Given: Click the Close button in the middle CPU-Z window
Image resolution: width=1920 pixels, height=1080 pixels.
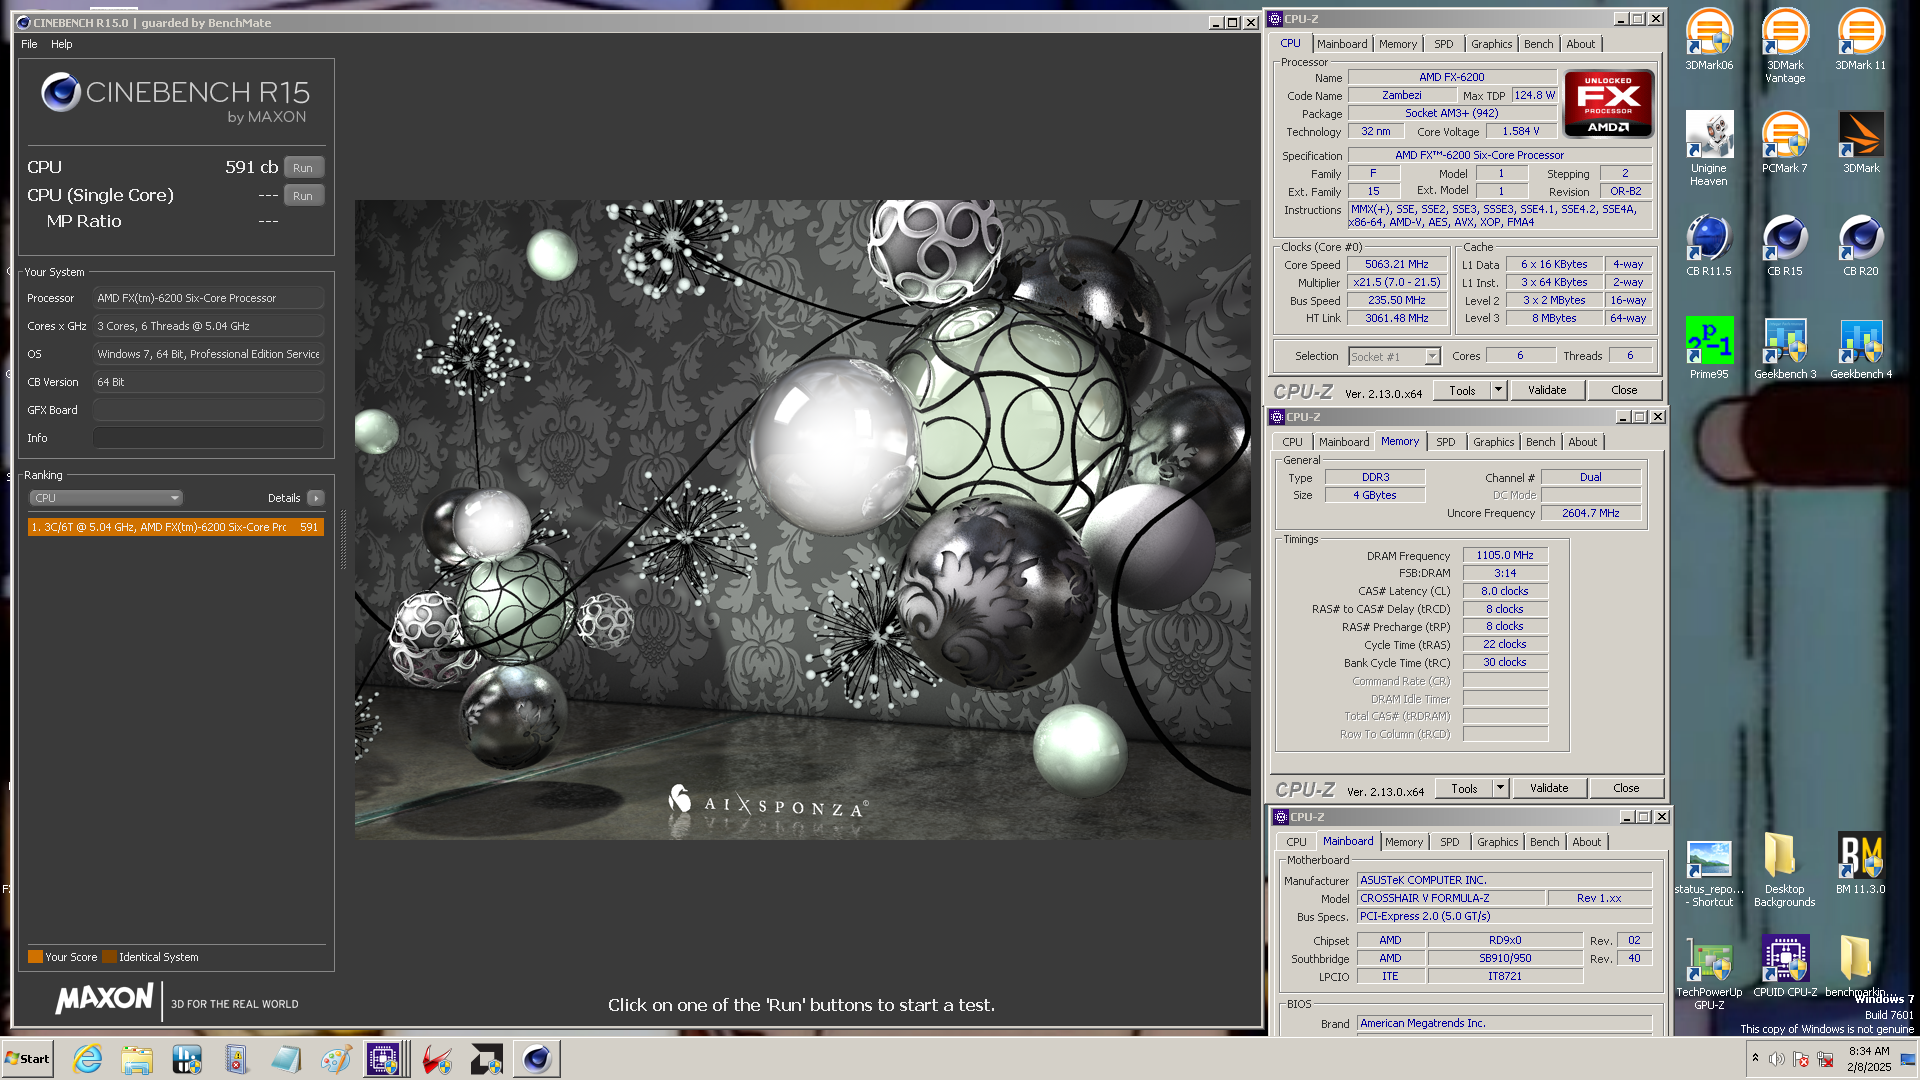Looking at the screenshot, I should point(1626,788).
